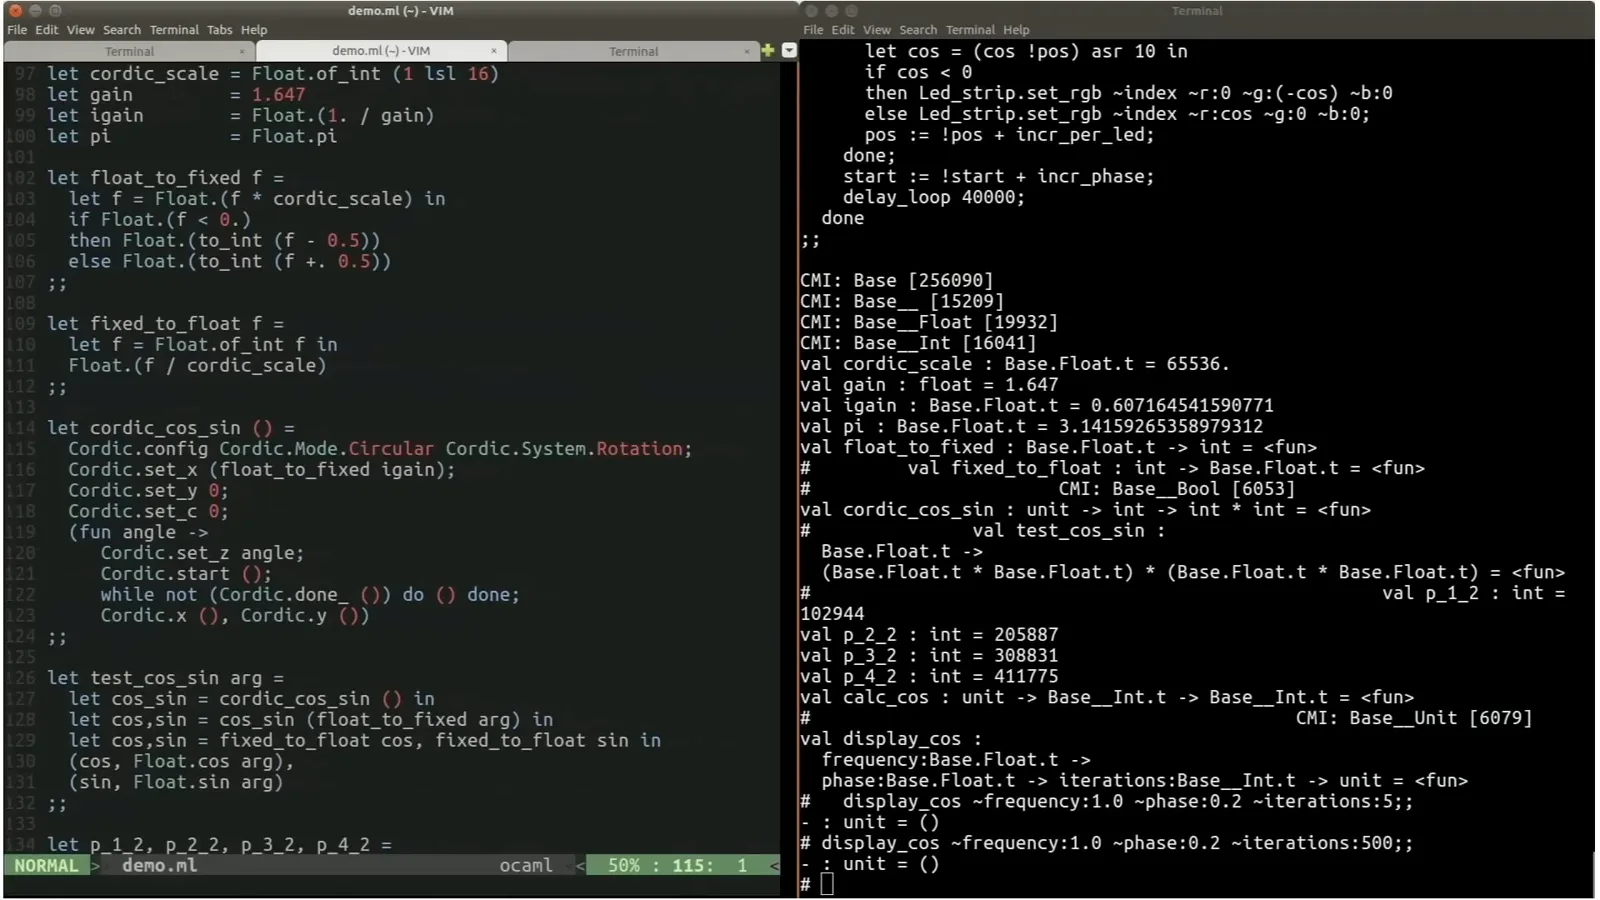Close the Terminal tab left of demo.ml
1600x900 pixels.
242,51
